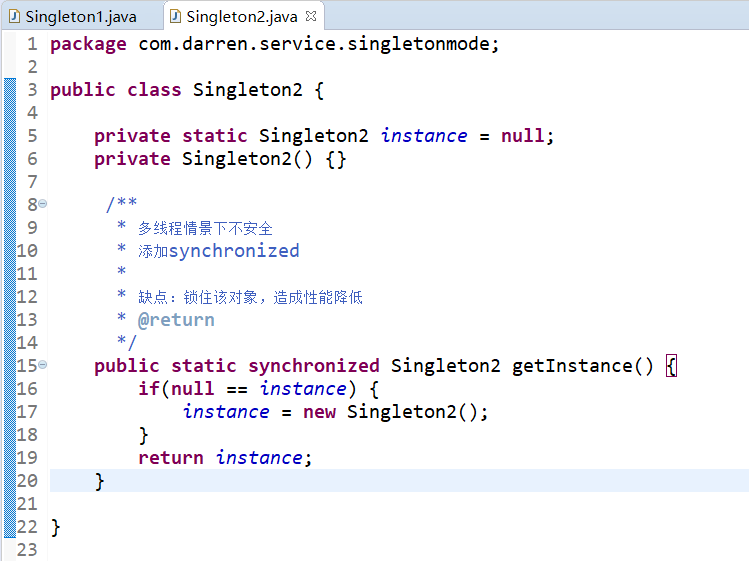Click the getInstance() method name
Image resolution: width=749 pixels, height=561 pixels.
tap(582, 366)
